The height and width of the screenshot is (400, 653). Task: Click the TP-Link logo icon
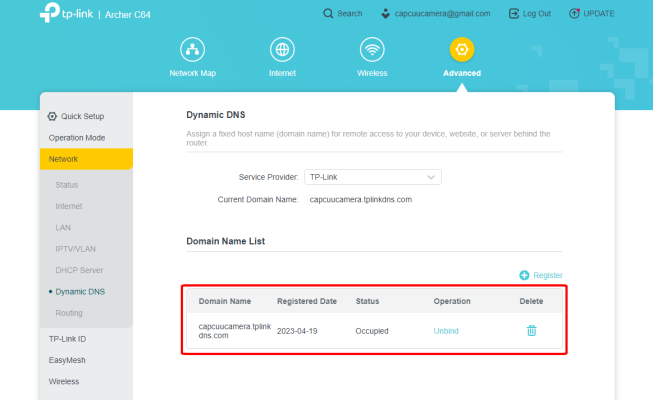pyautogui.click(x=50, y=12)
